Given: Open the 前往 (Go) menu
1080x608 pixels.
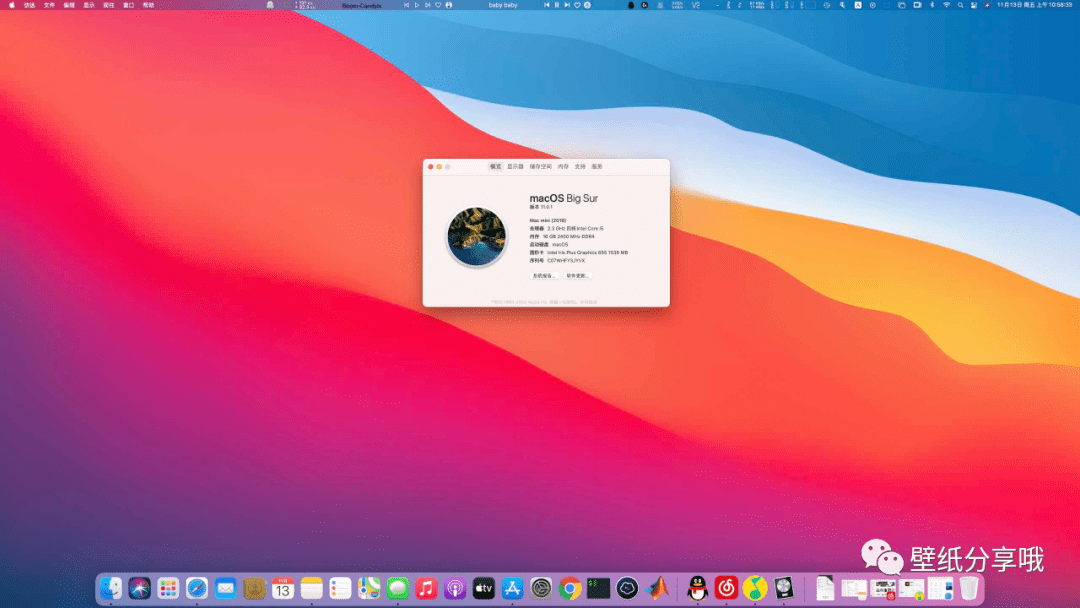Looking at the screenshot, I should tap(109, 5).
